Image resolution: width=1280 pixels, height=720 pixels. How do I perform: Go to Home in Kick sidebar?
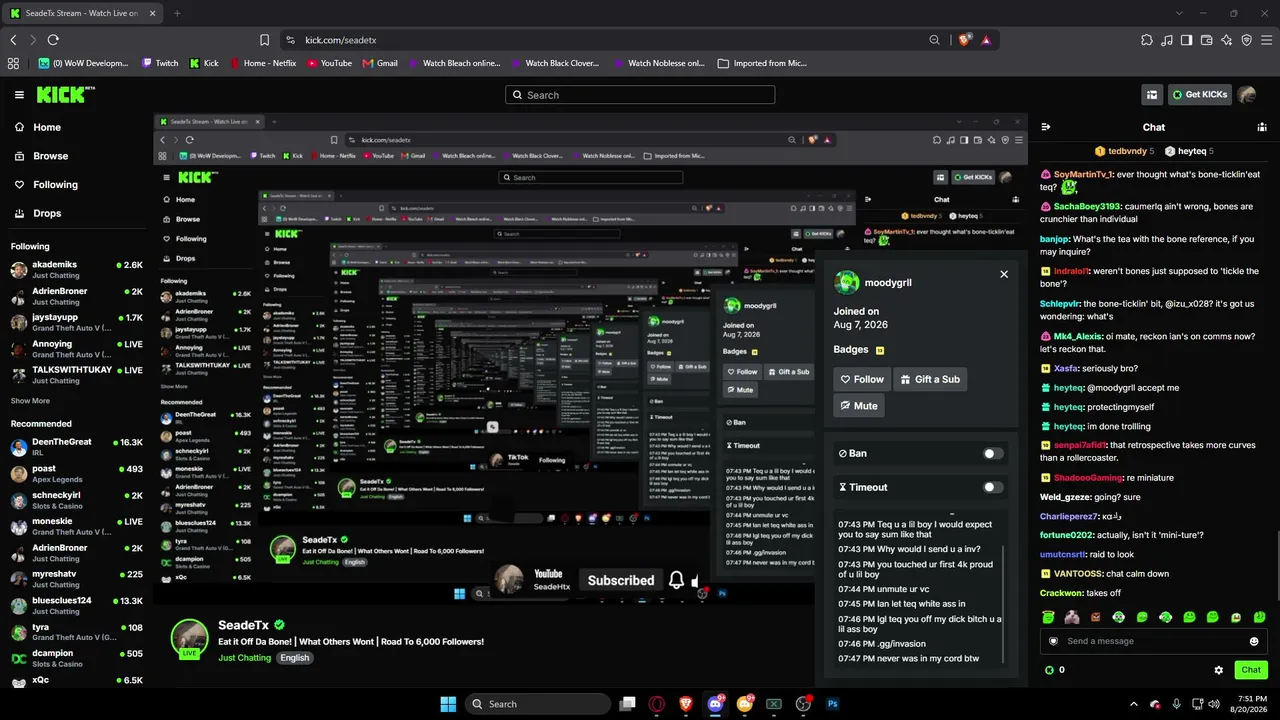tap(37, 127)
